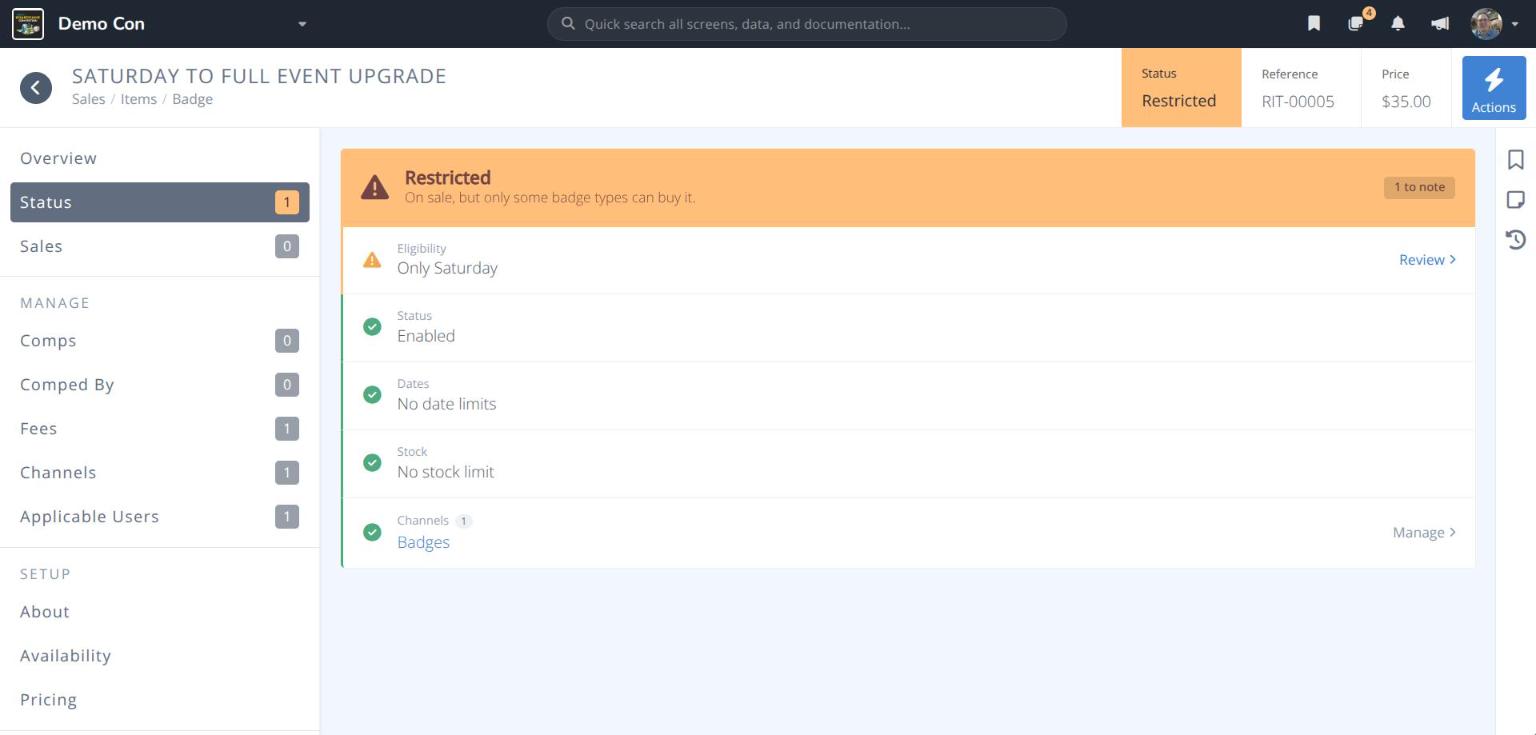
Task: Click the Actions lightning button
Action: tap(1494, 88)
